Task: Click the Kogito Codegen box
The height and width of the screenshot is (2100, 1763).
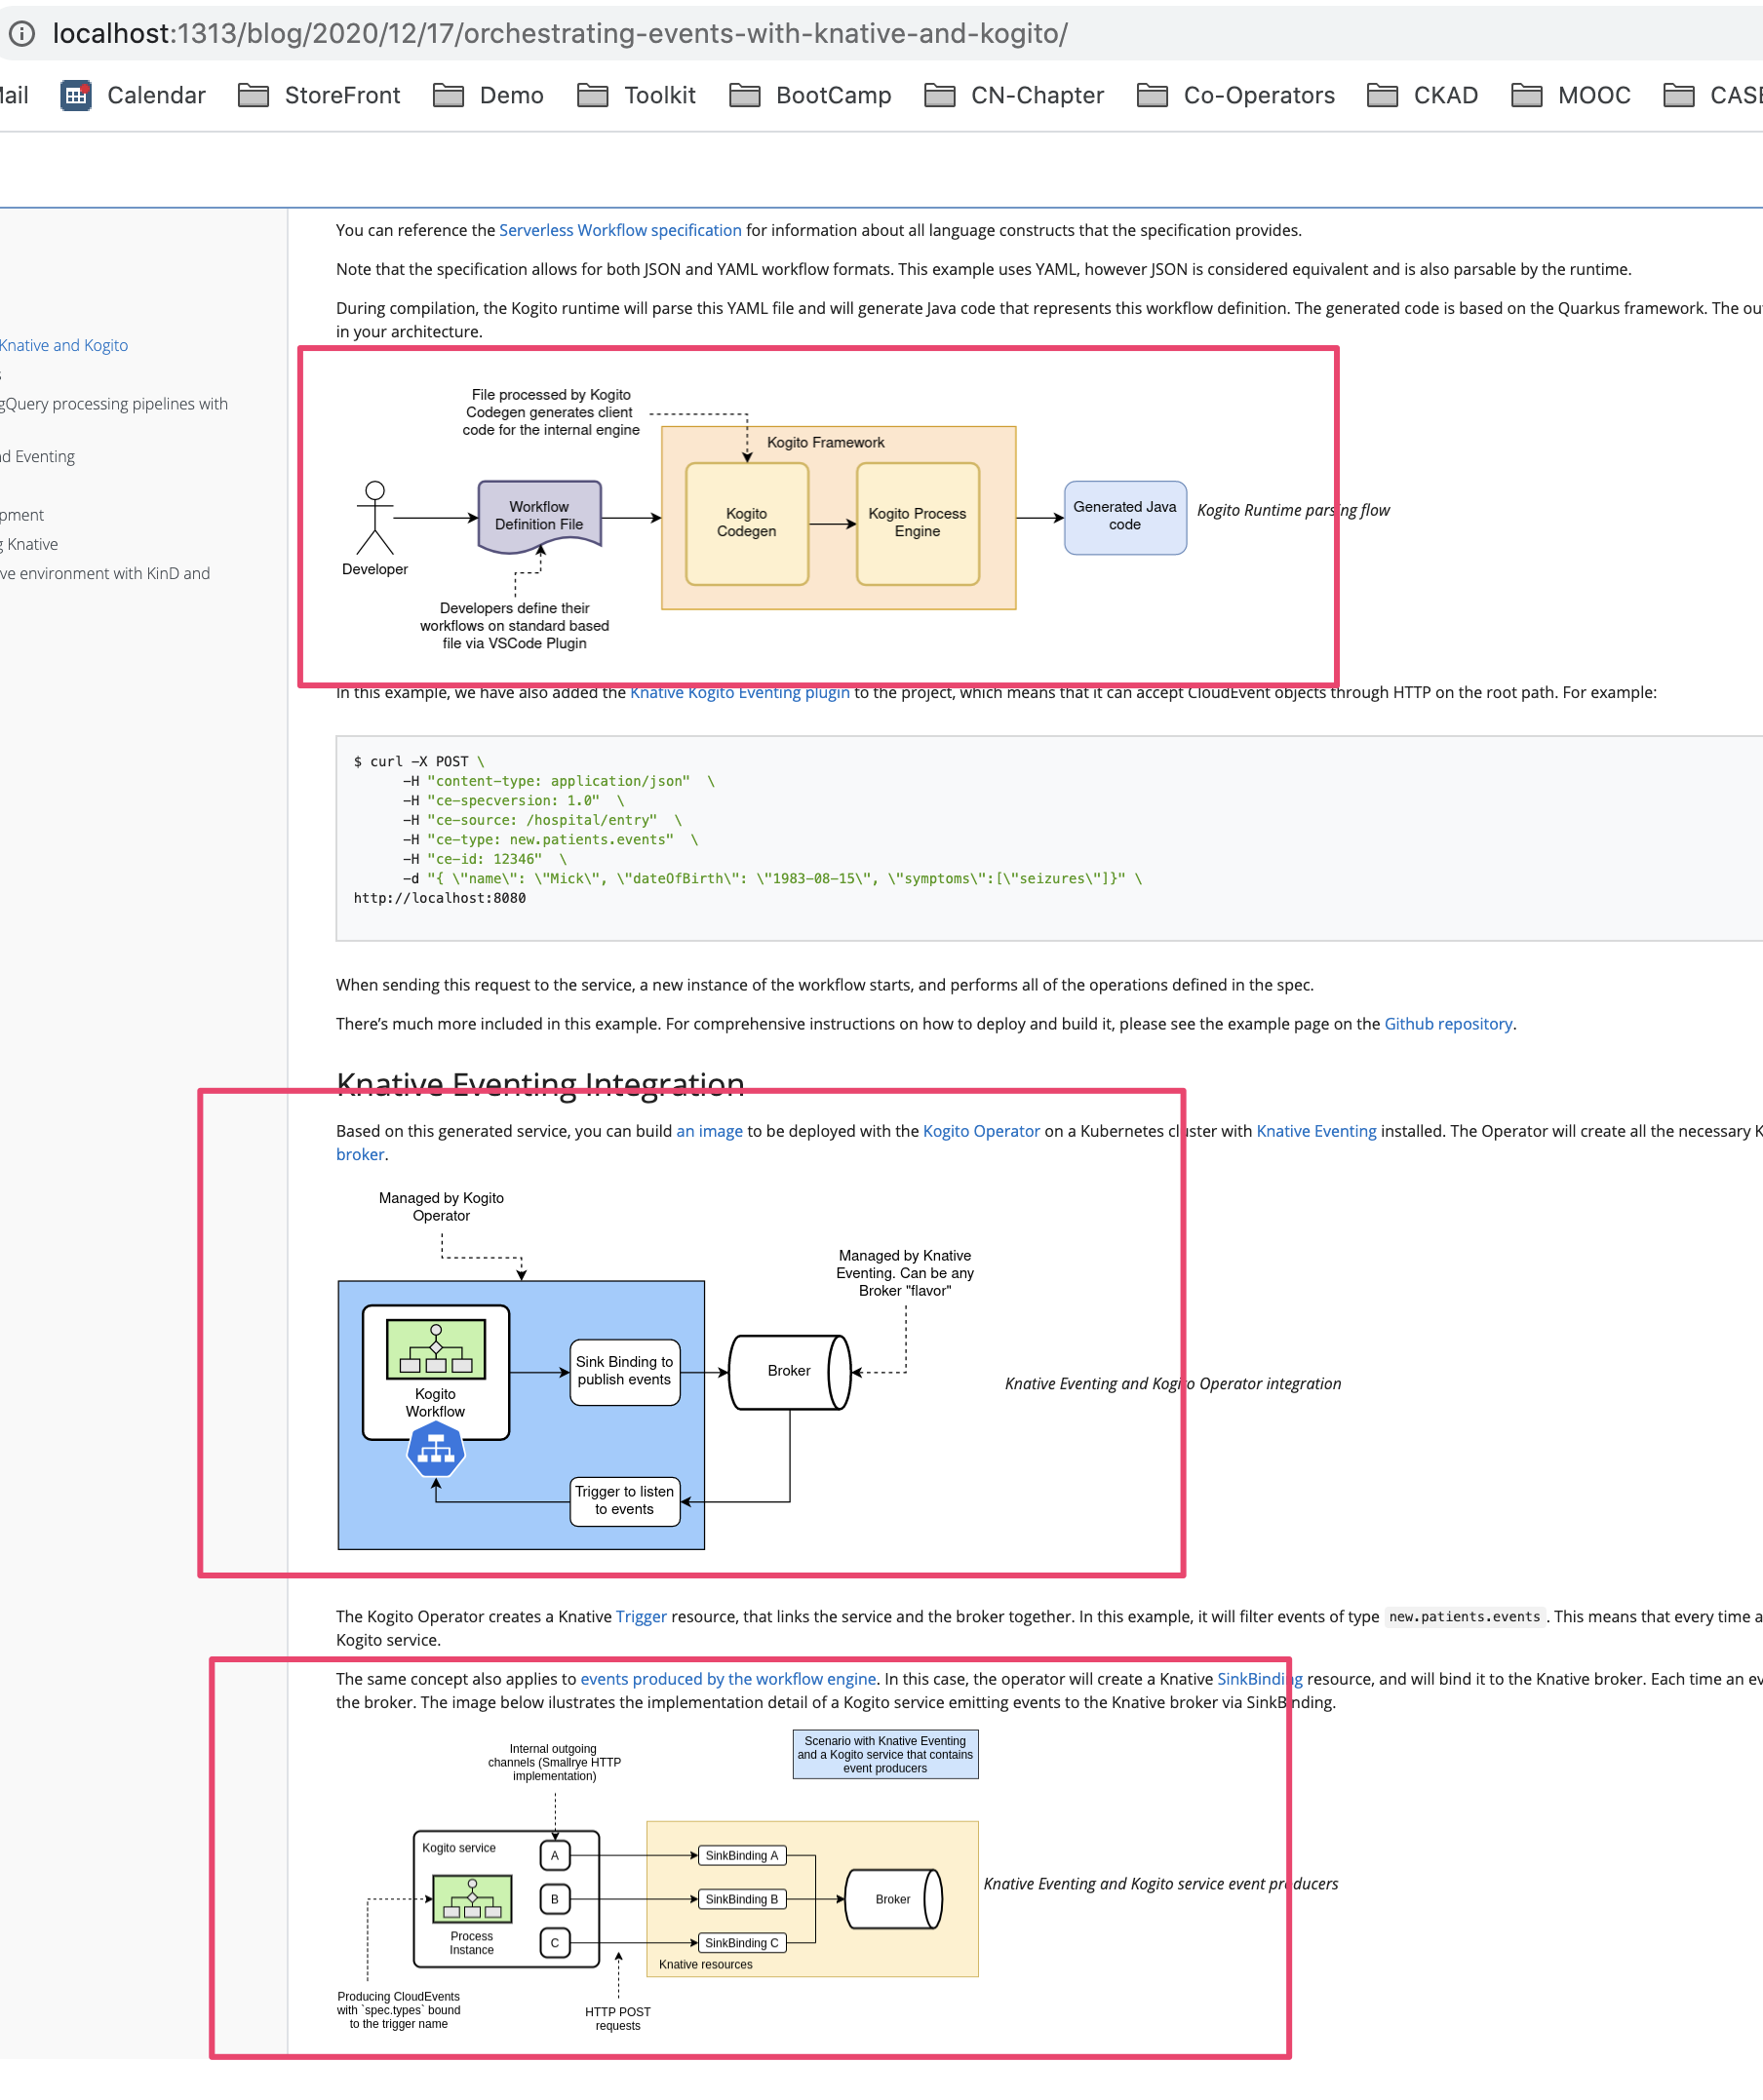Action: [747, 523]
